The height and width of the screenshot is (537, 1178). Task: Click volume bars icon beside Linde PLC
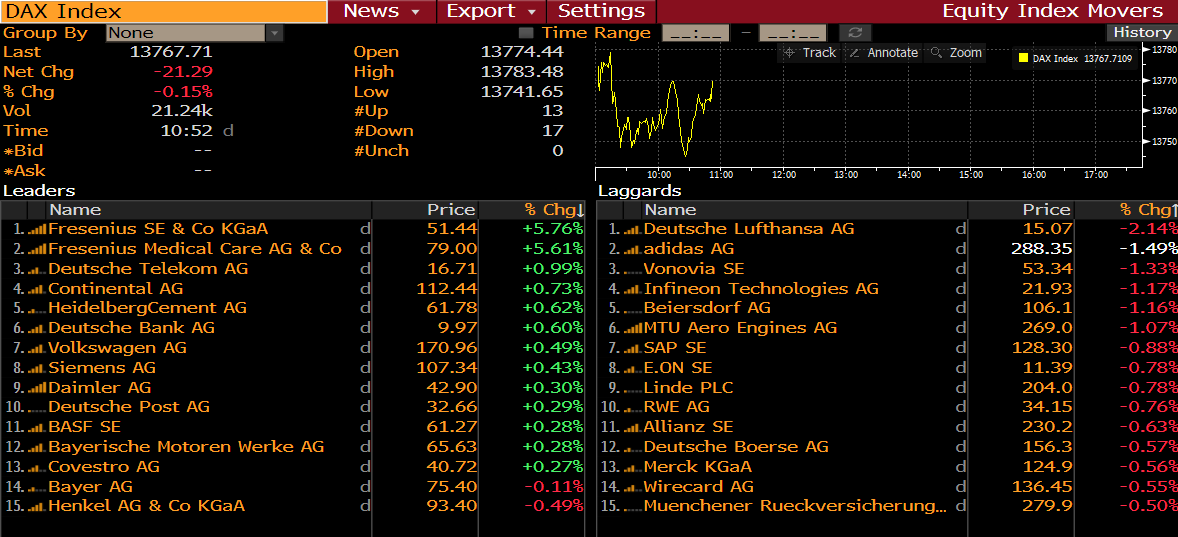coord(633,388)
